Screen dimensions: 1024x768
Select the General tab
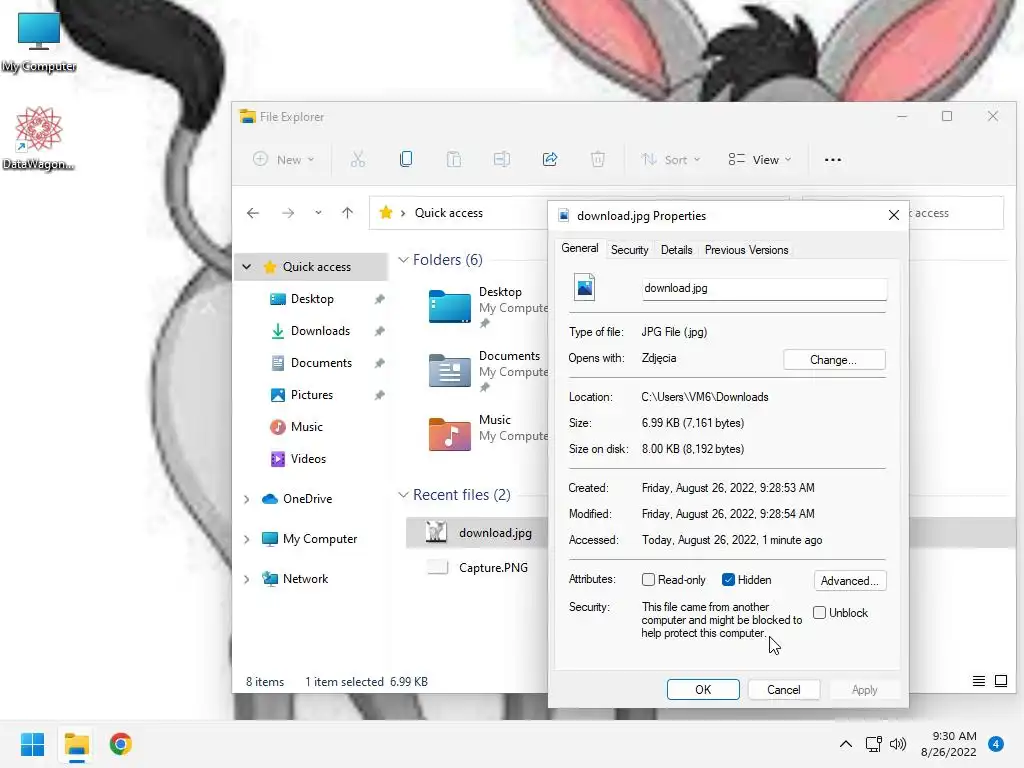tap(579, 248)
